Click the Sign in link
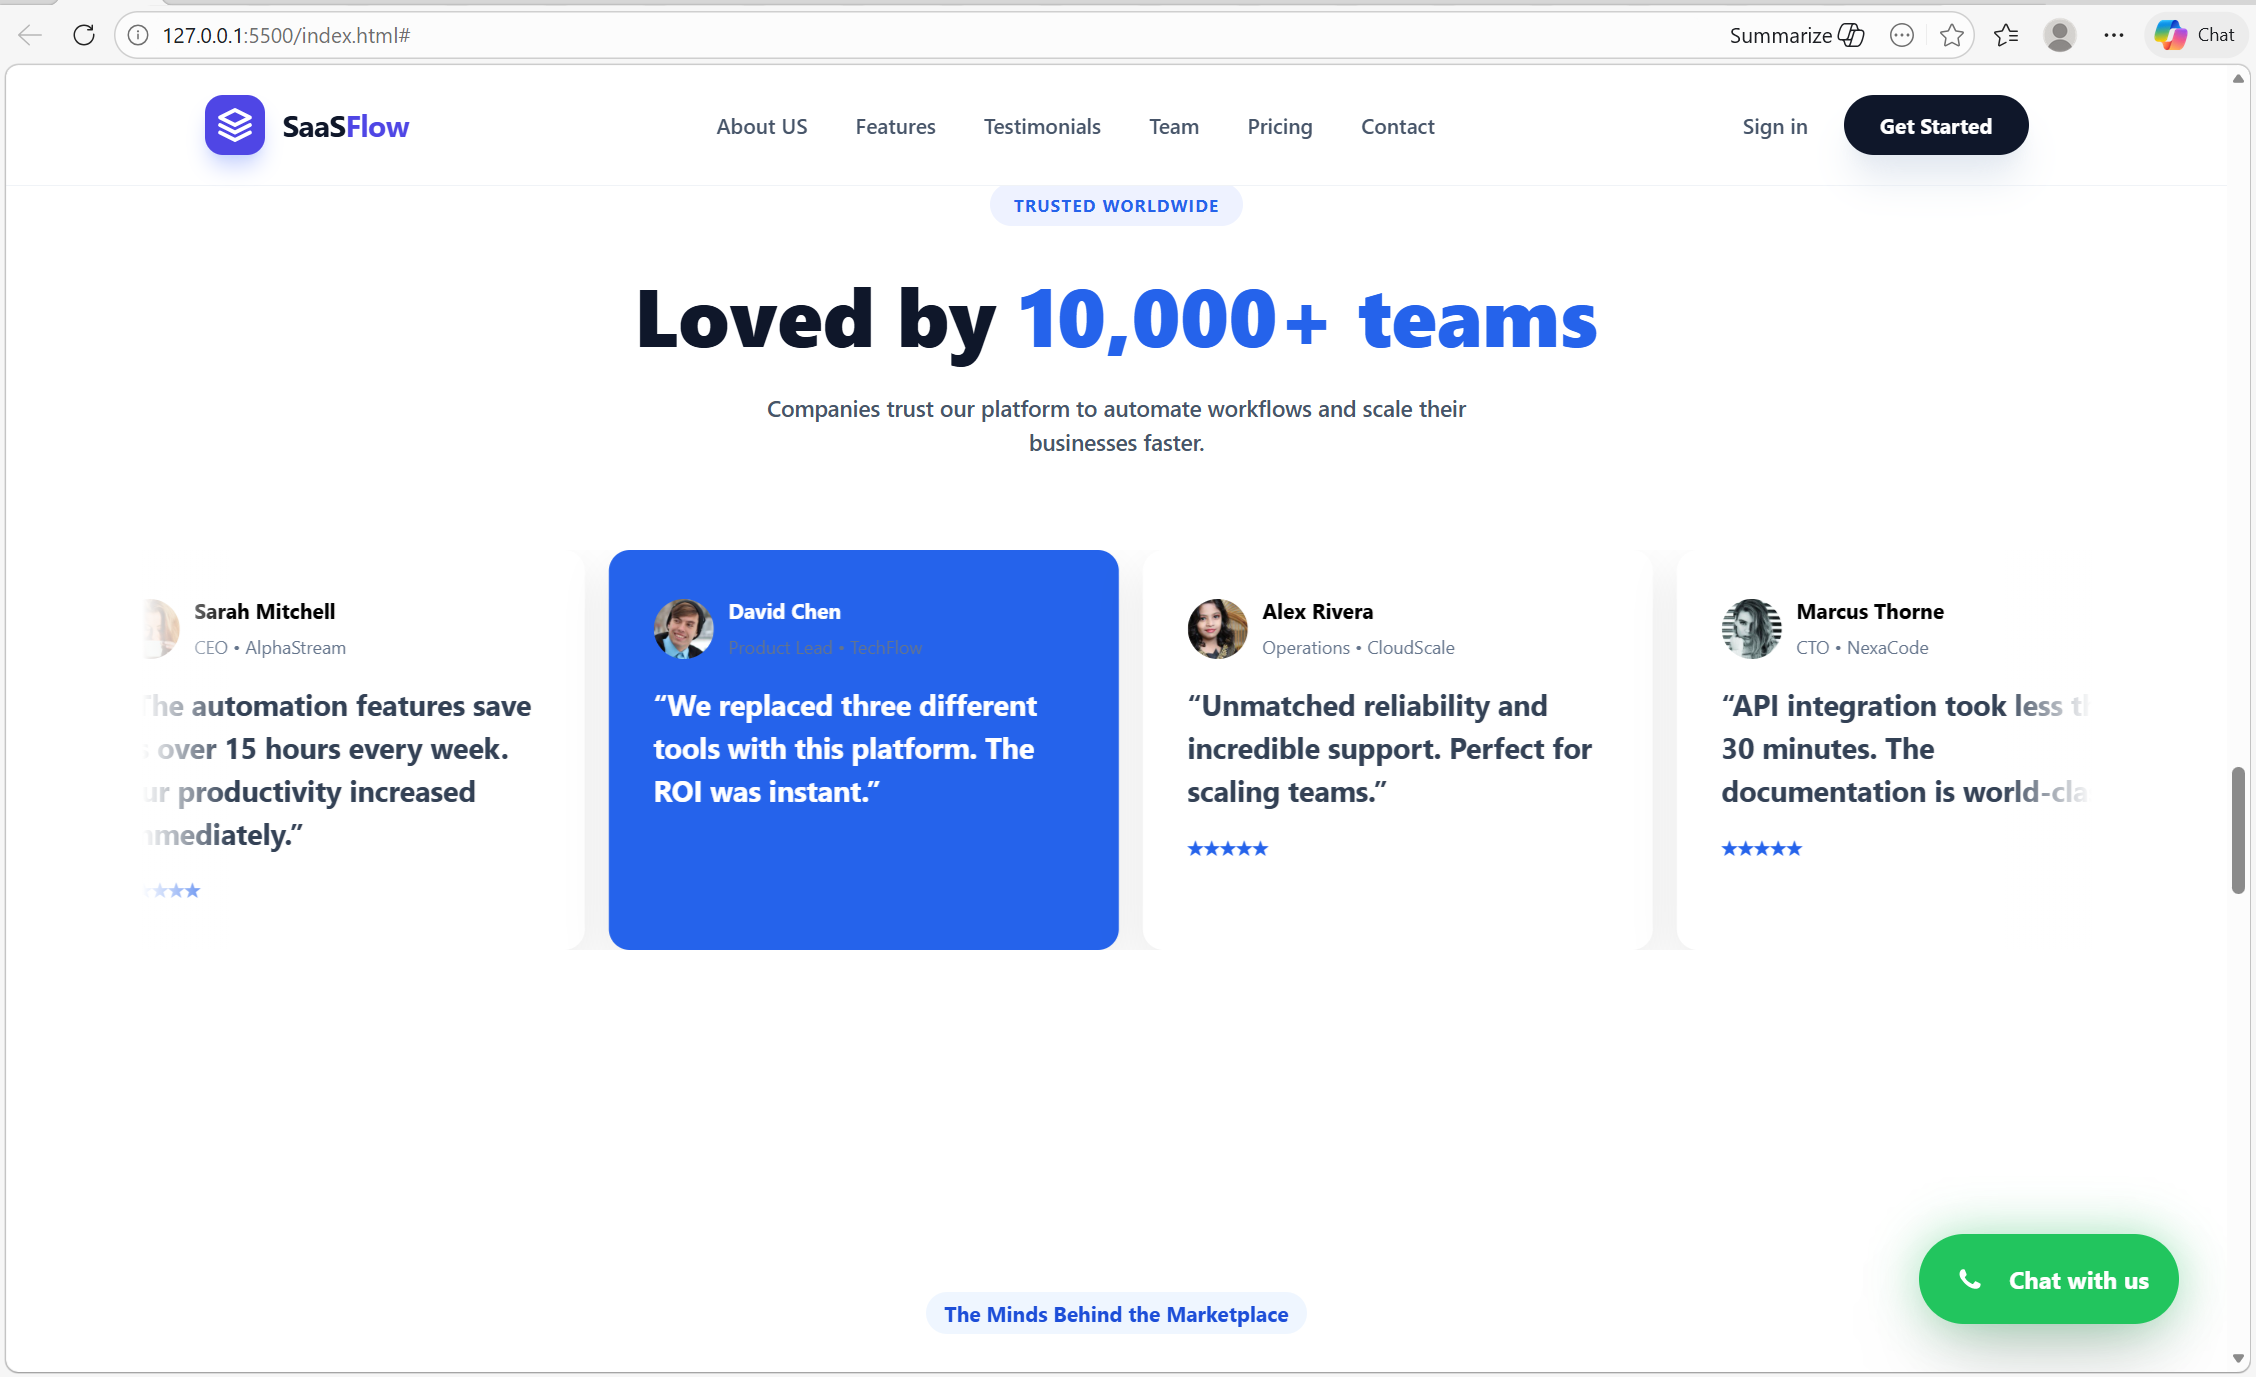2256x1377 pixels. pos(1774,127)
